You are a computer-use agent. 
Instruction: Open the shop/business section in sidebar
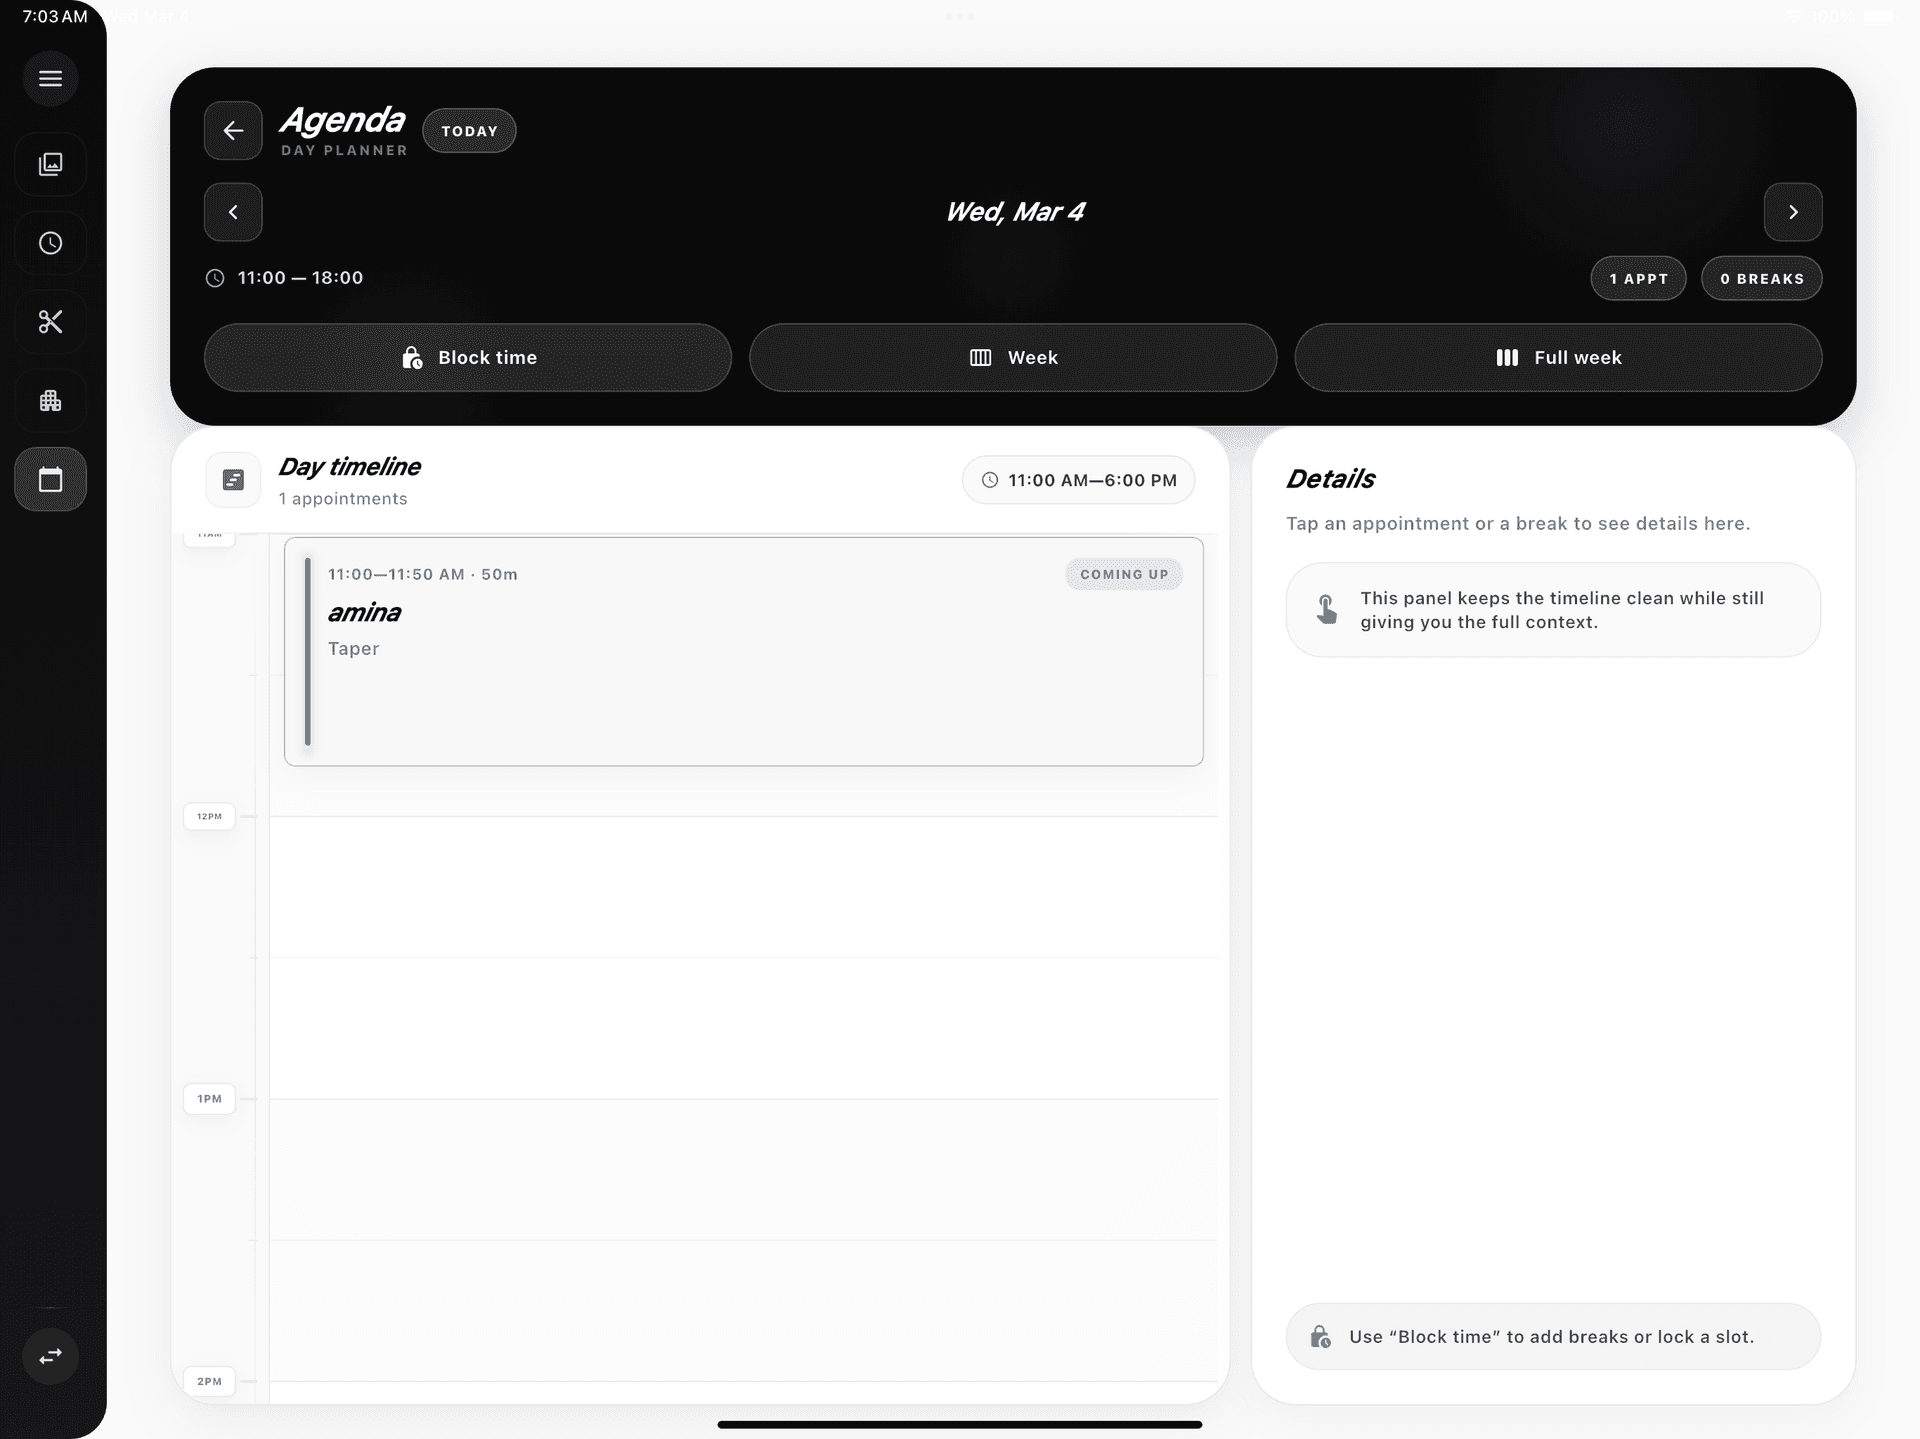(x=50, y=400)
